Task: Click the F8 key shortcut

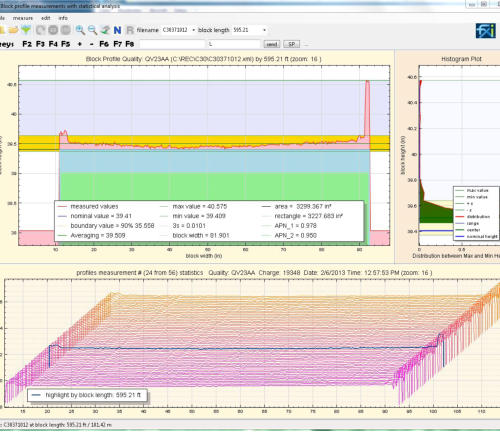Action: pyautogui.click(x=130, y=44)
